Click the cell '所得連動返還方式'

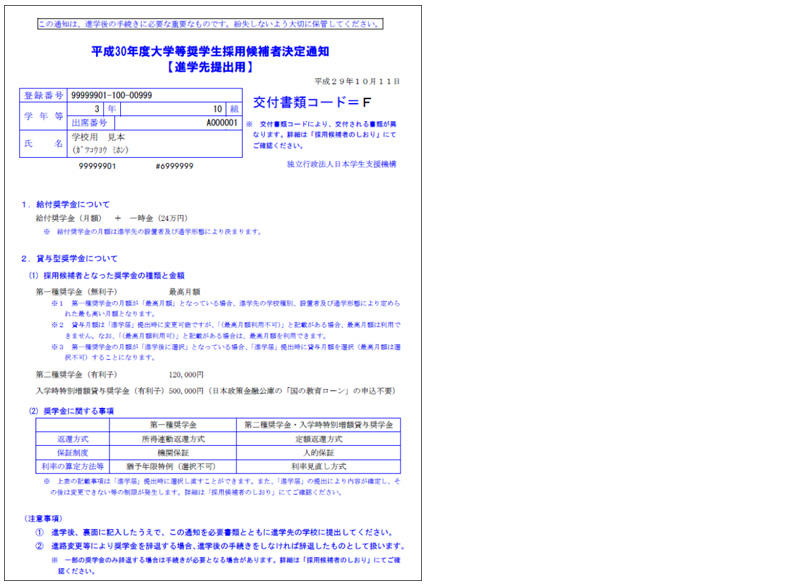coord(173,439)
